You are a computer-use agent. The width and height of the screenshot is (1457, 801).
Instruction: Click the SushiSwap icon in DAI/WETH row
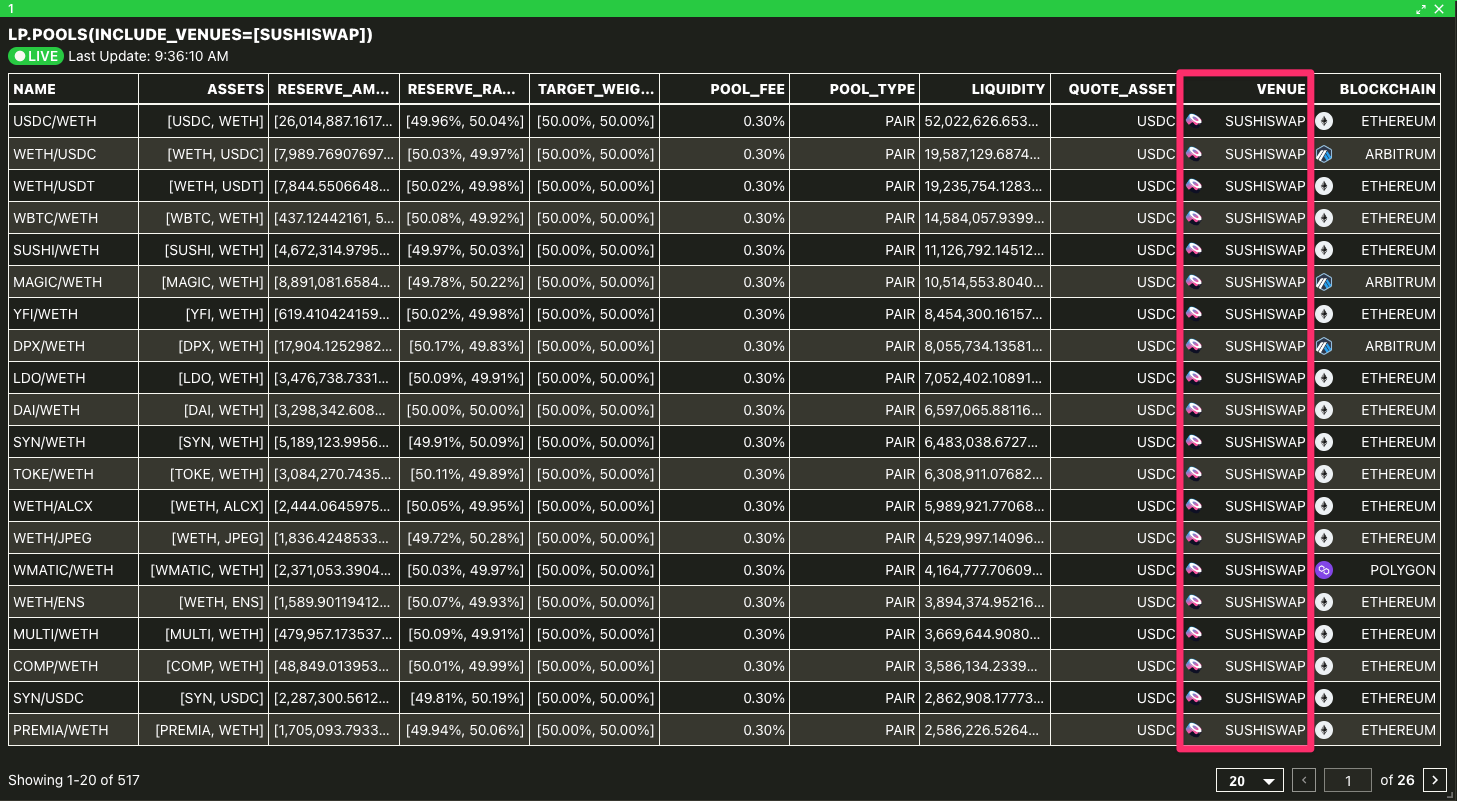tap(1194, 410)
